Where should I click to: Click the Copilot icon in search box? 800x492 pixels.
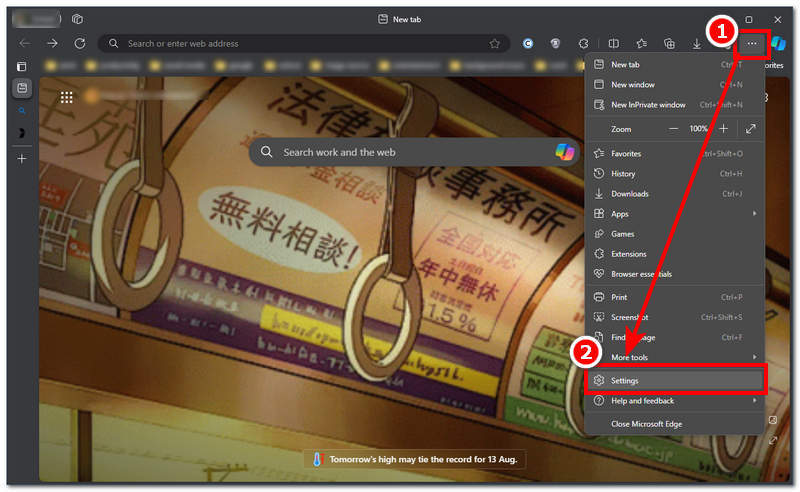565,152
